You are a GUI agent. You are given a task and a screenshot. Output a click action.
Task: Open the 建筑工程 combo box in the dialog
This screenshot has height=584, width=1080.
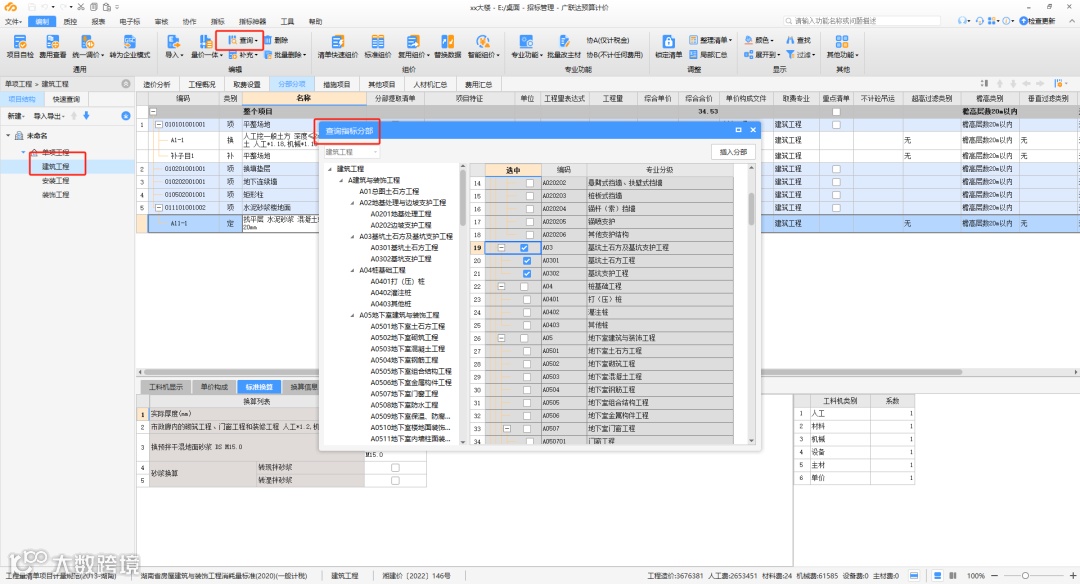coord(351,152)
